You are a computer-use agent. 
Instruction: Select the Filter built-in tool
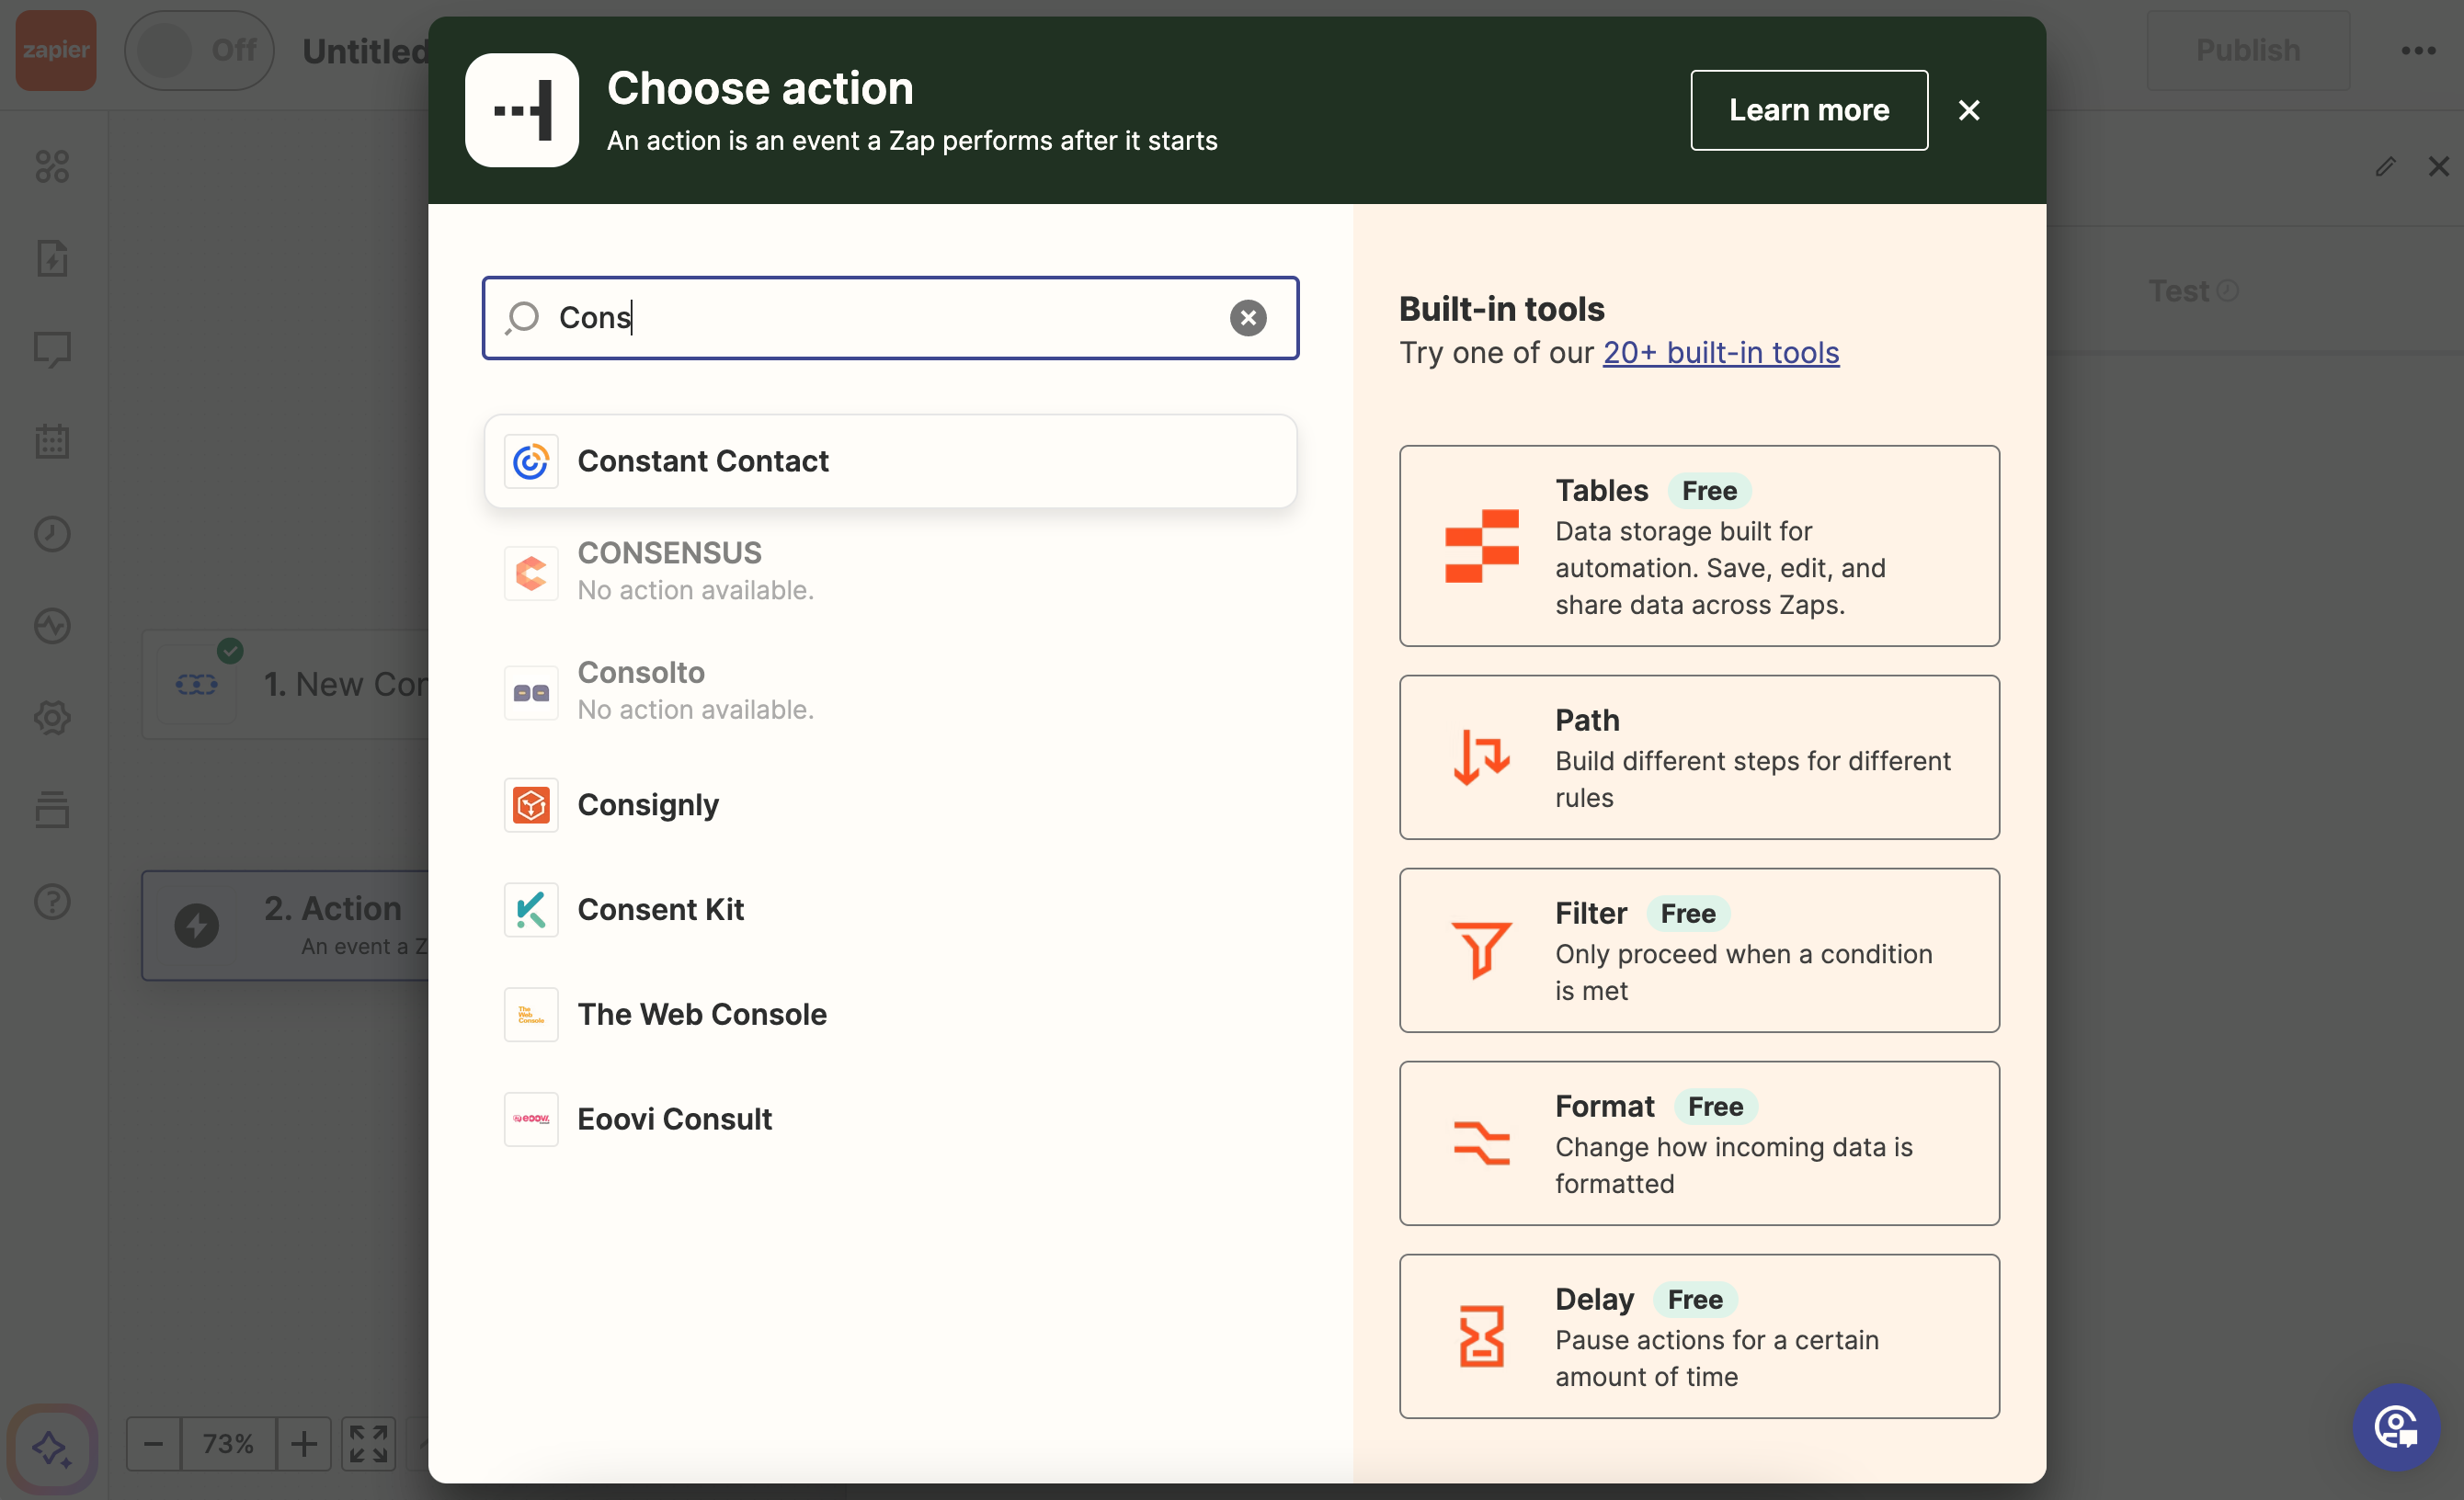click(x=1698, y=950)
